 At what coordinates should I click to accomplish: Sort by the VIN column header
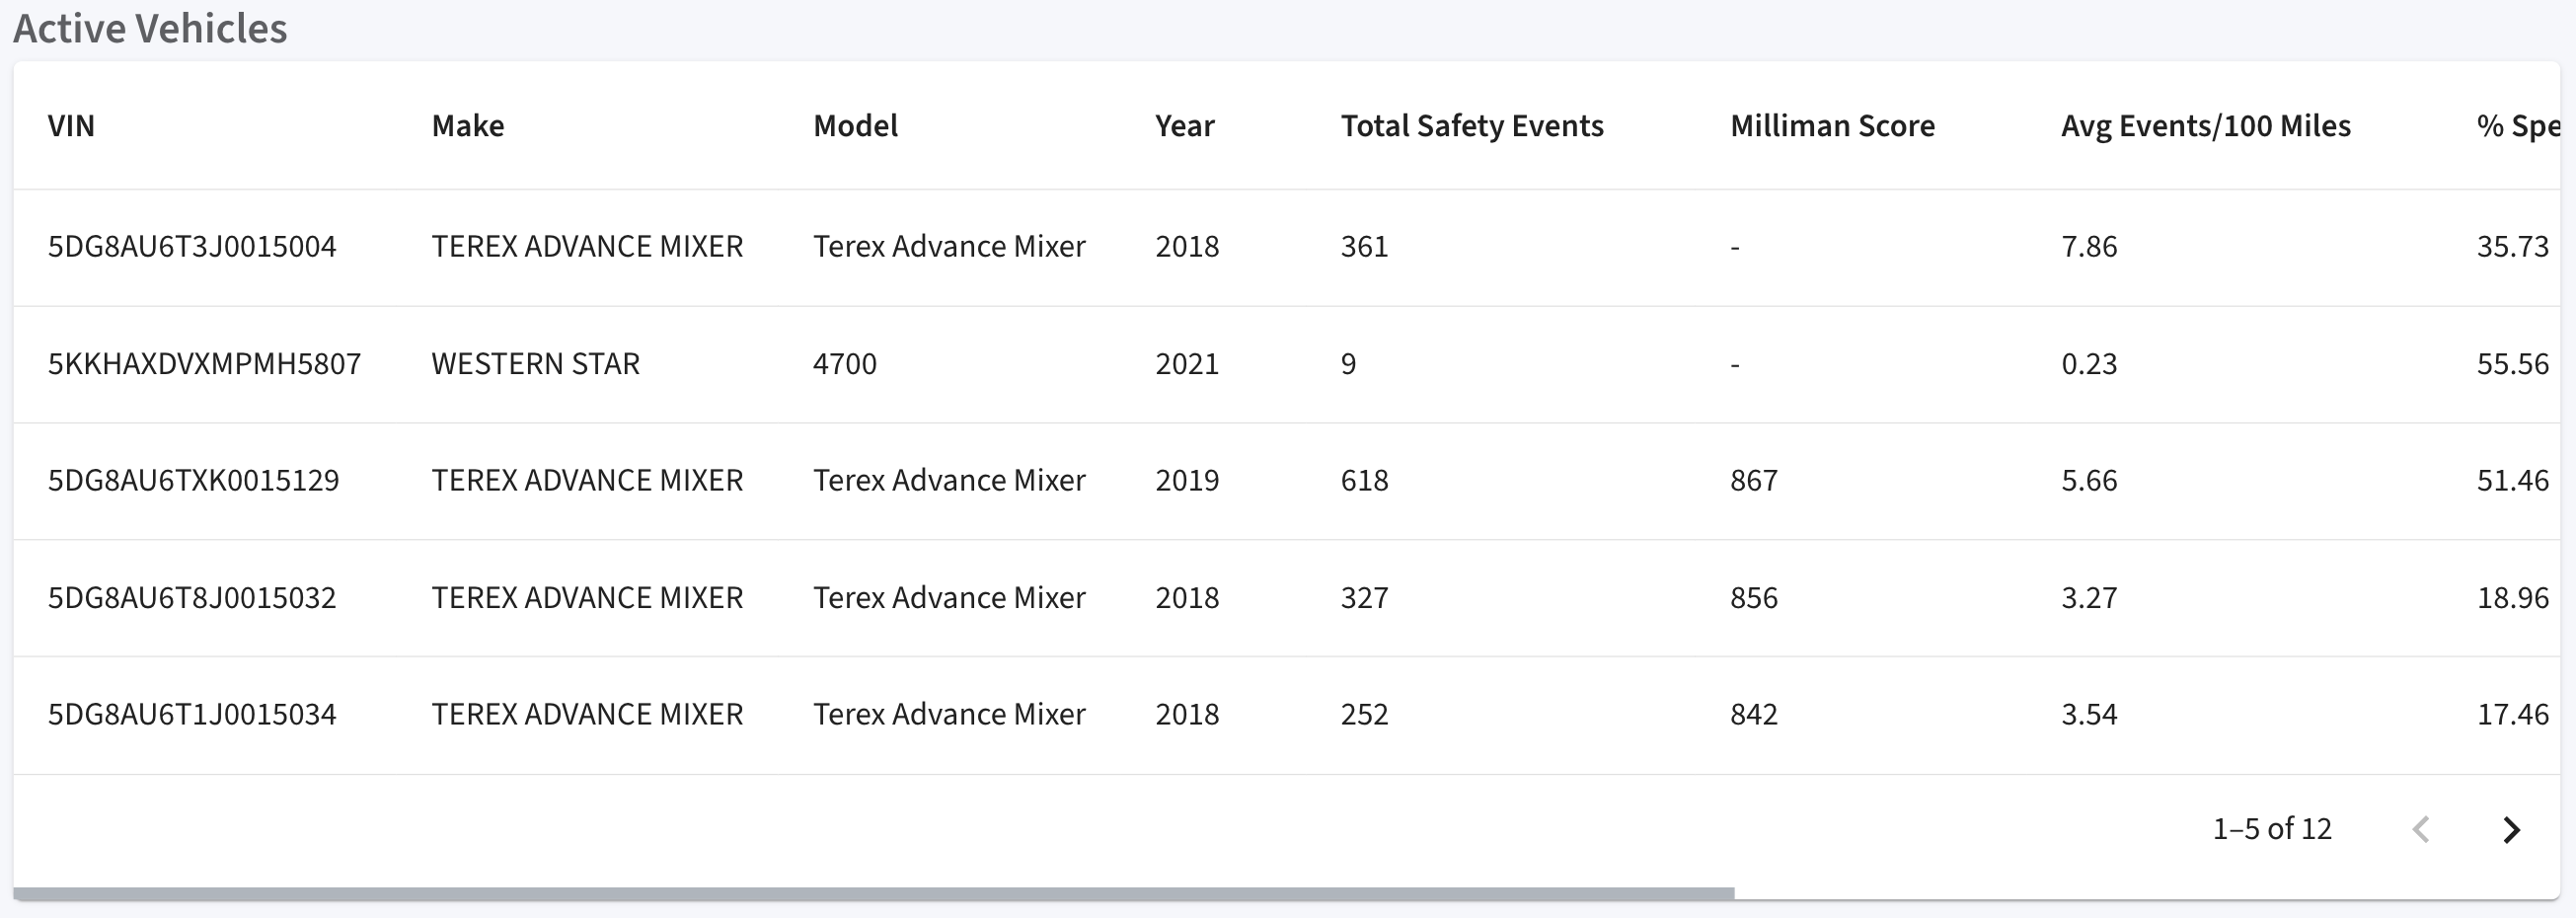[x=71, y=126]
